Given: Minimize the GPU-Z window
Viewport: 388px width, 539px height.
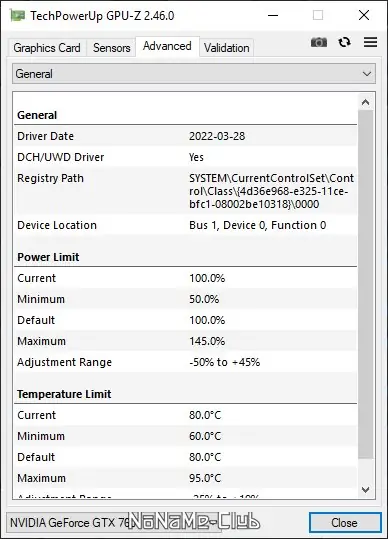Looking at the screenshot, I should tap(273, 15).
